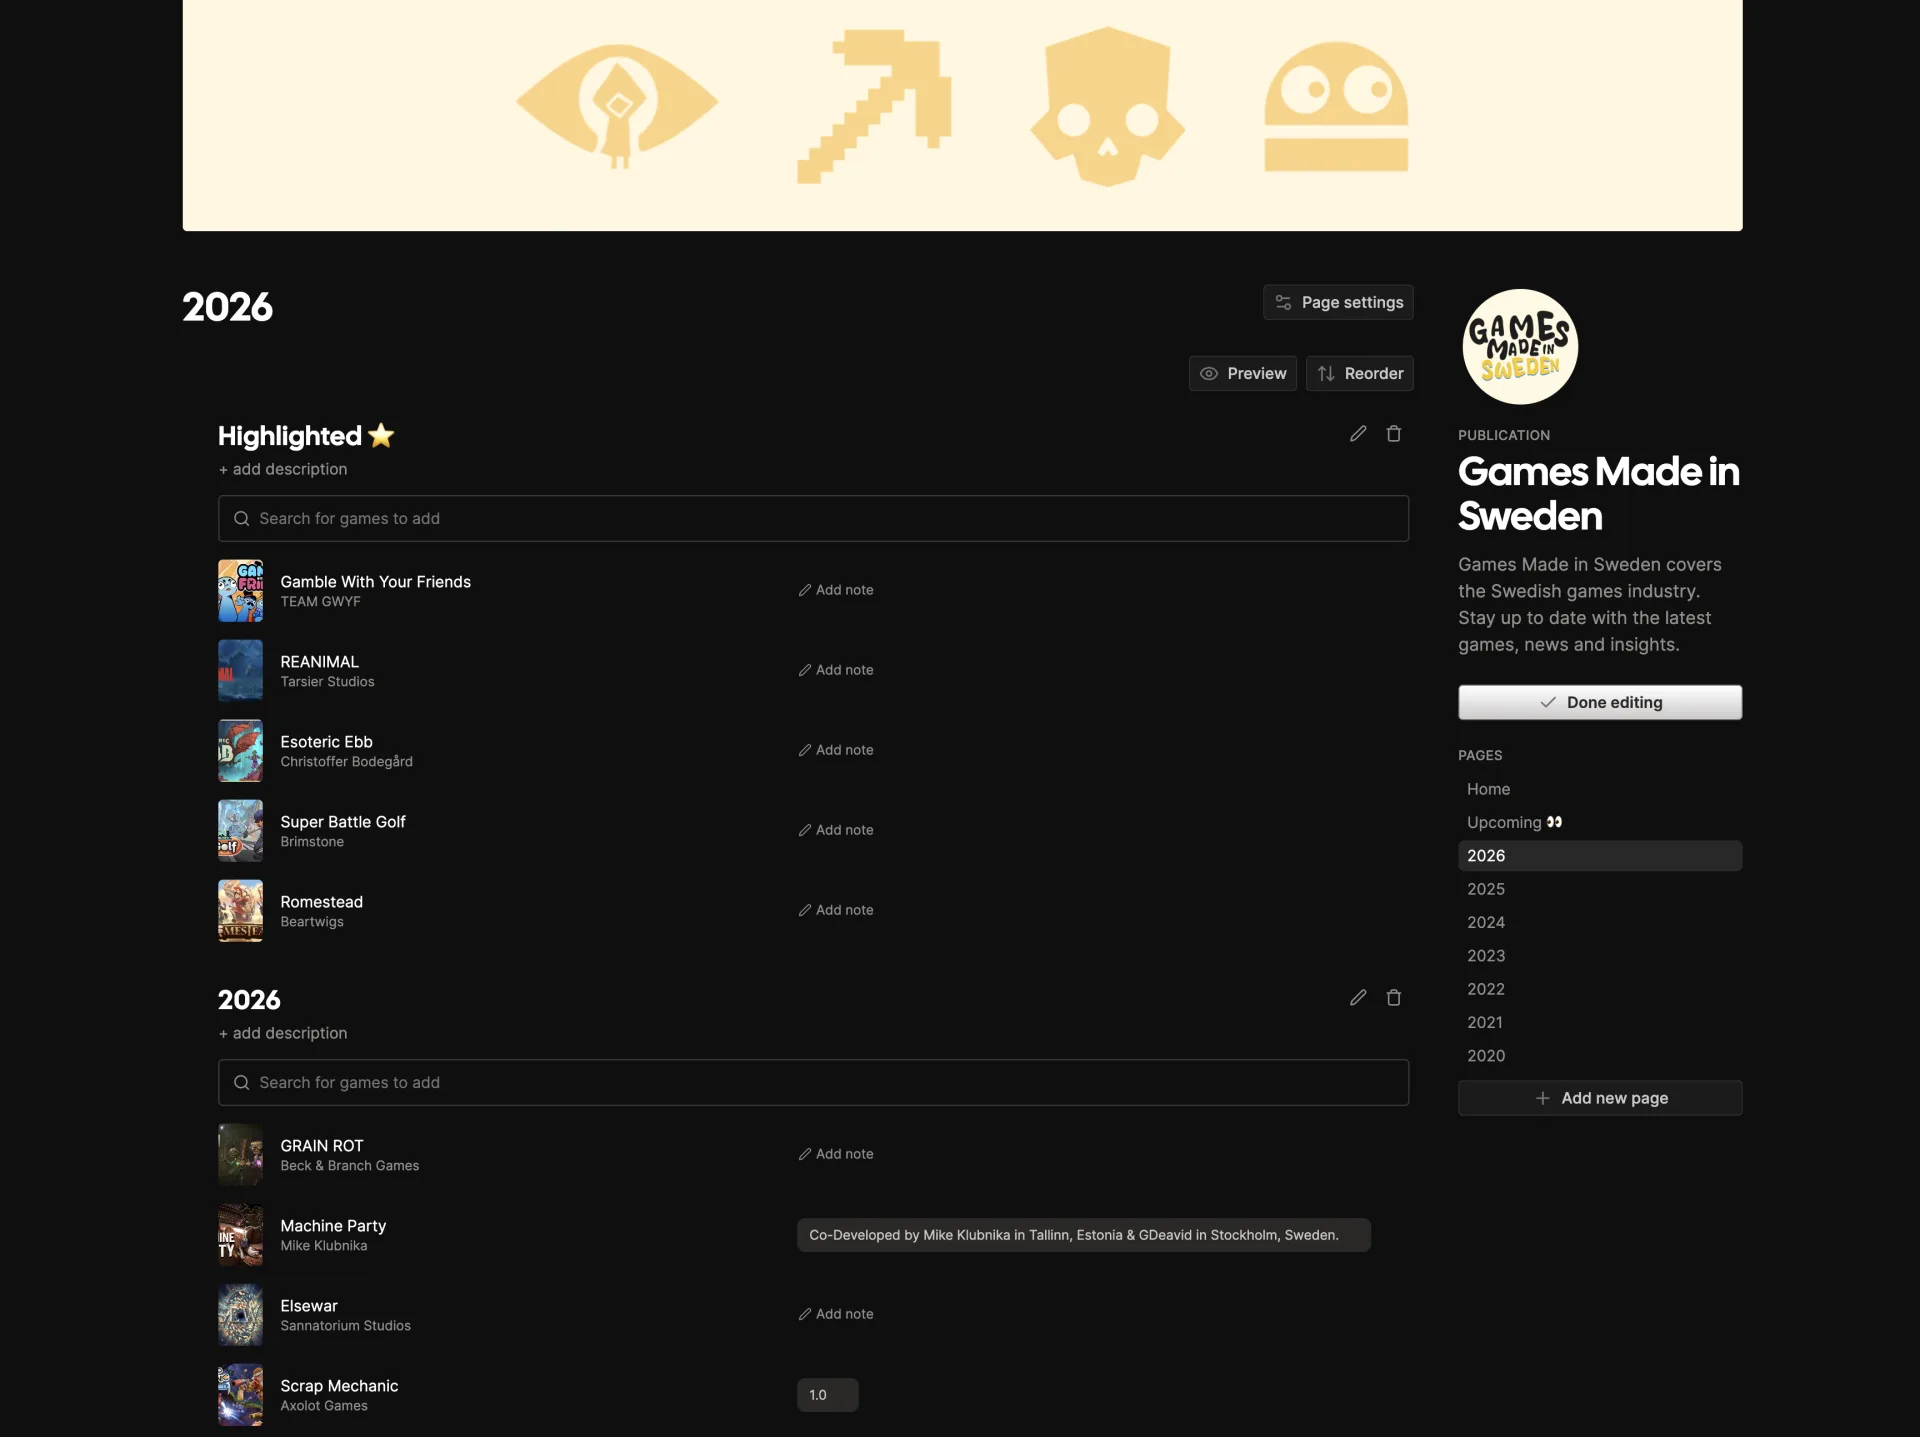The height and width of the screenshot is (1437, 1920).
Task: Open the 2025 page
Action: point(1600,889)
